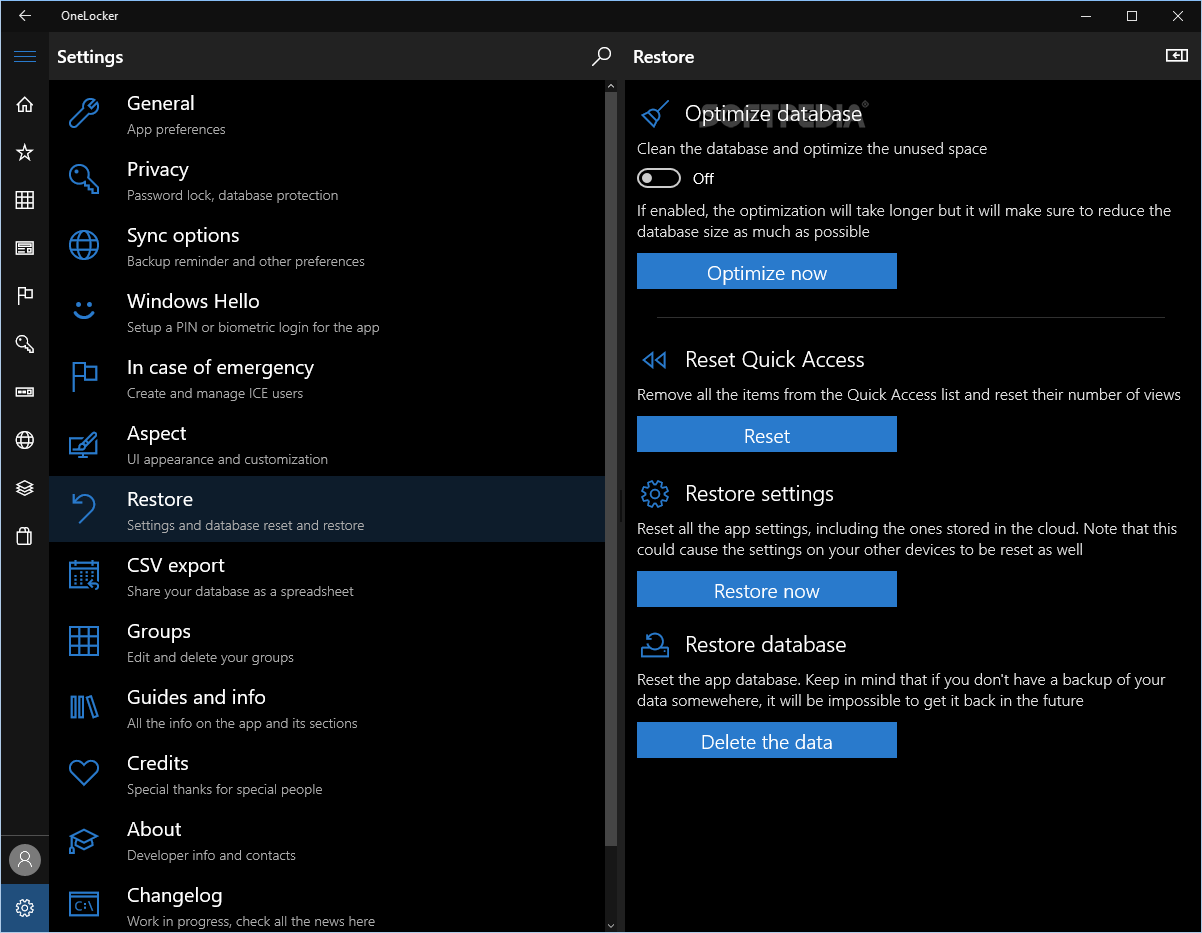Click the Changelog console icon
The width and height of the screenshot is (1202, 933).
click(x=84, y=905)
